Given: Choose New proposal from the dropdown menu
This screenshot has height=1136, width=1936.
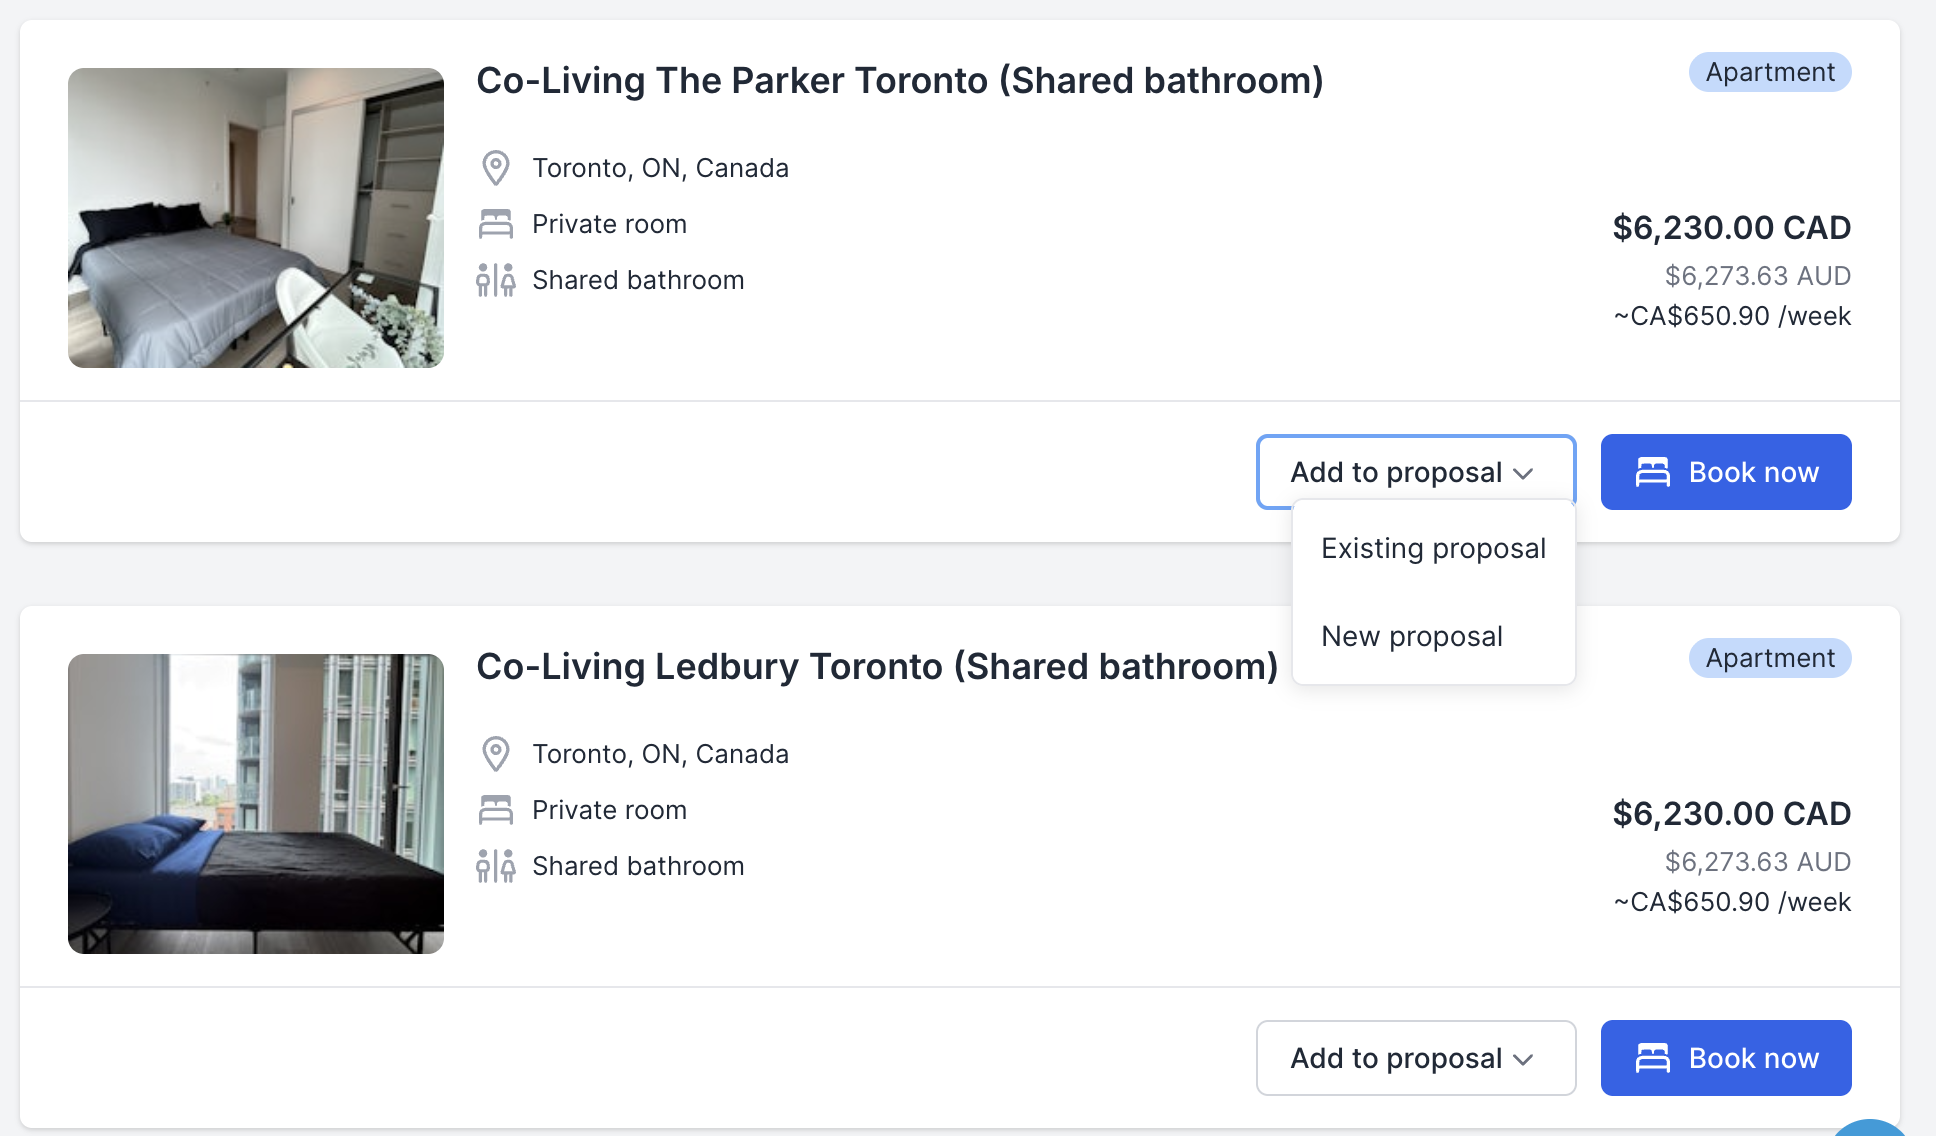Looking at the screenshot, I should tap(1433, 636).
